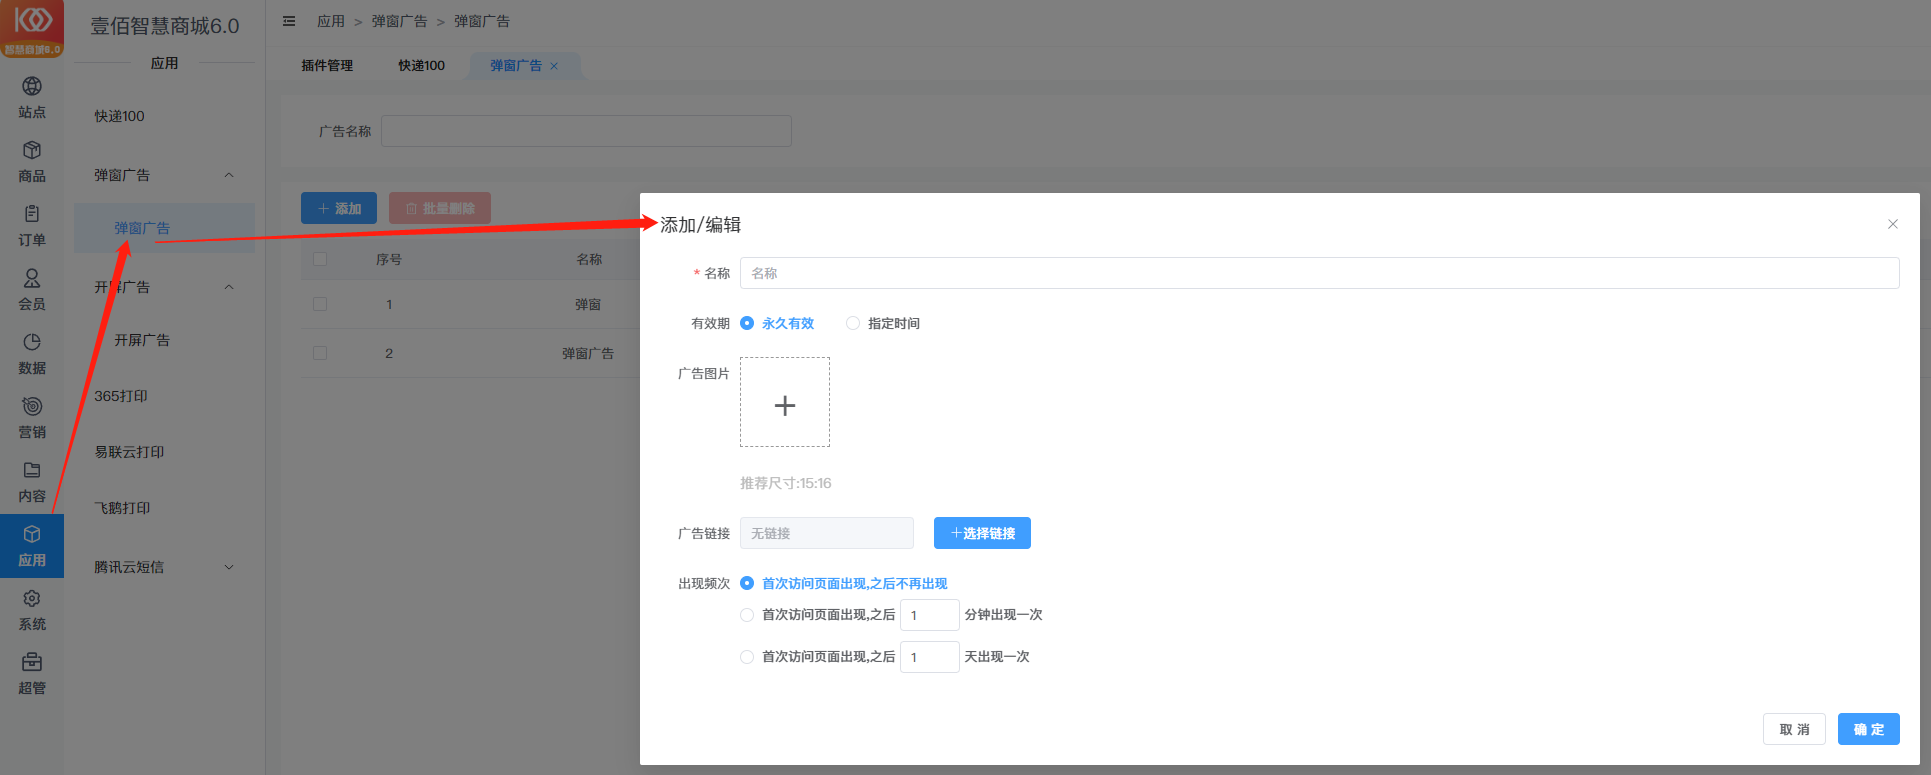1931x775 pixels.
Task: Collapse the 弹窗广告 menu group
Action: tap(229, 175)
